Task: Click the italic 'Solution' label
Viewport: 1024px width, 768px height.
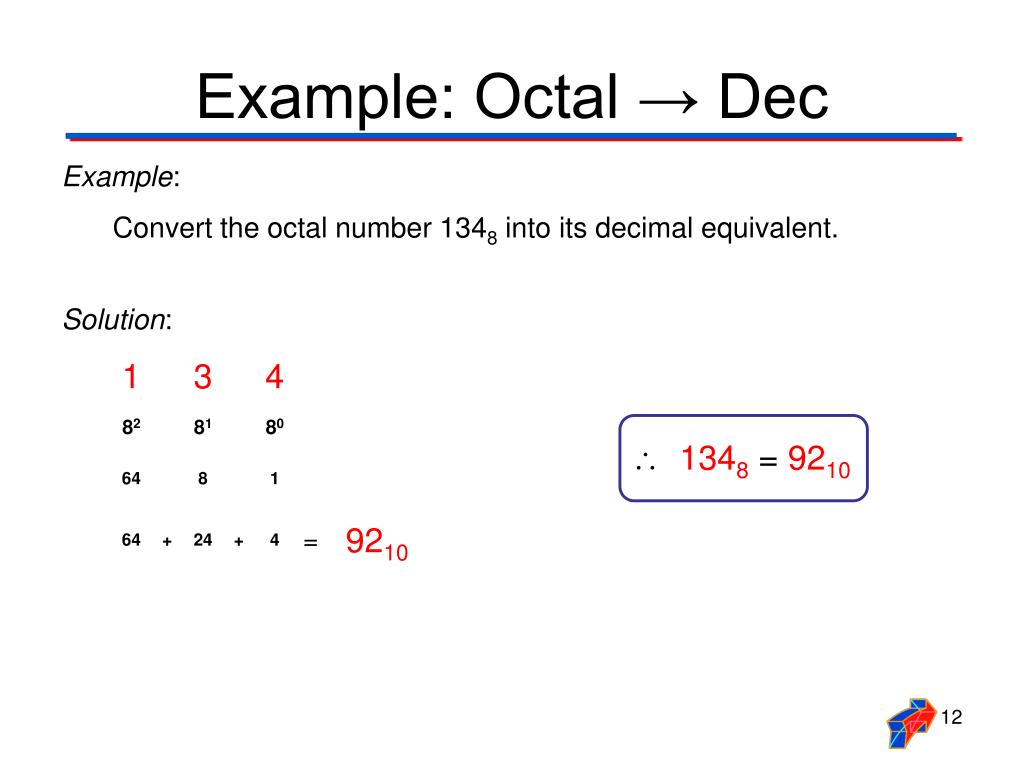Action: (114, 320)
